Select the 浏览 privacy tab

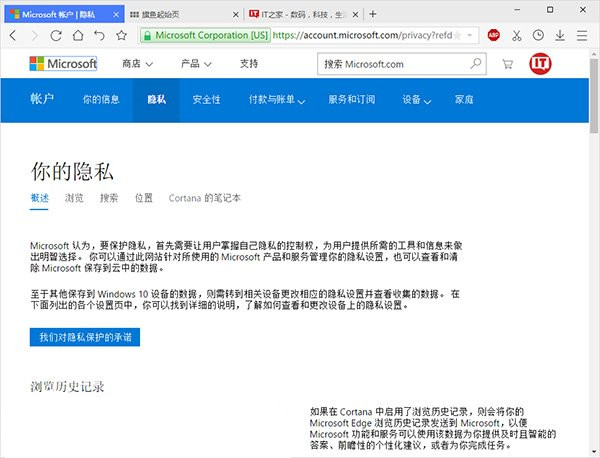pyautogui.click(x=74, y=198)
